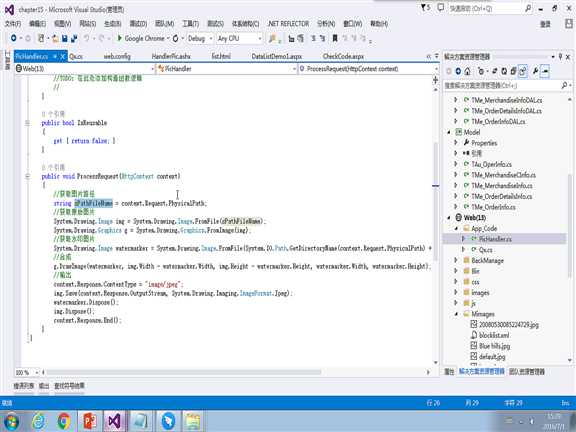
Task: Collapse the ProcessRequest method outline
Action: pyautogui.click(x=28, y=177)
